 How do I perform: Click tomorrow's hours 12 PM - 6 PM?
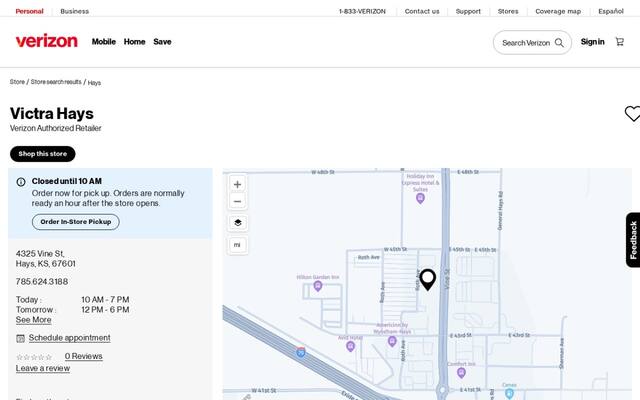(x=105, y=310)
